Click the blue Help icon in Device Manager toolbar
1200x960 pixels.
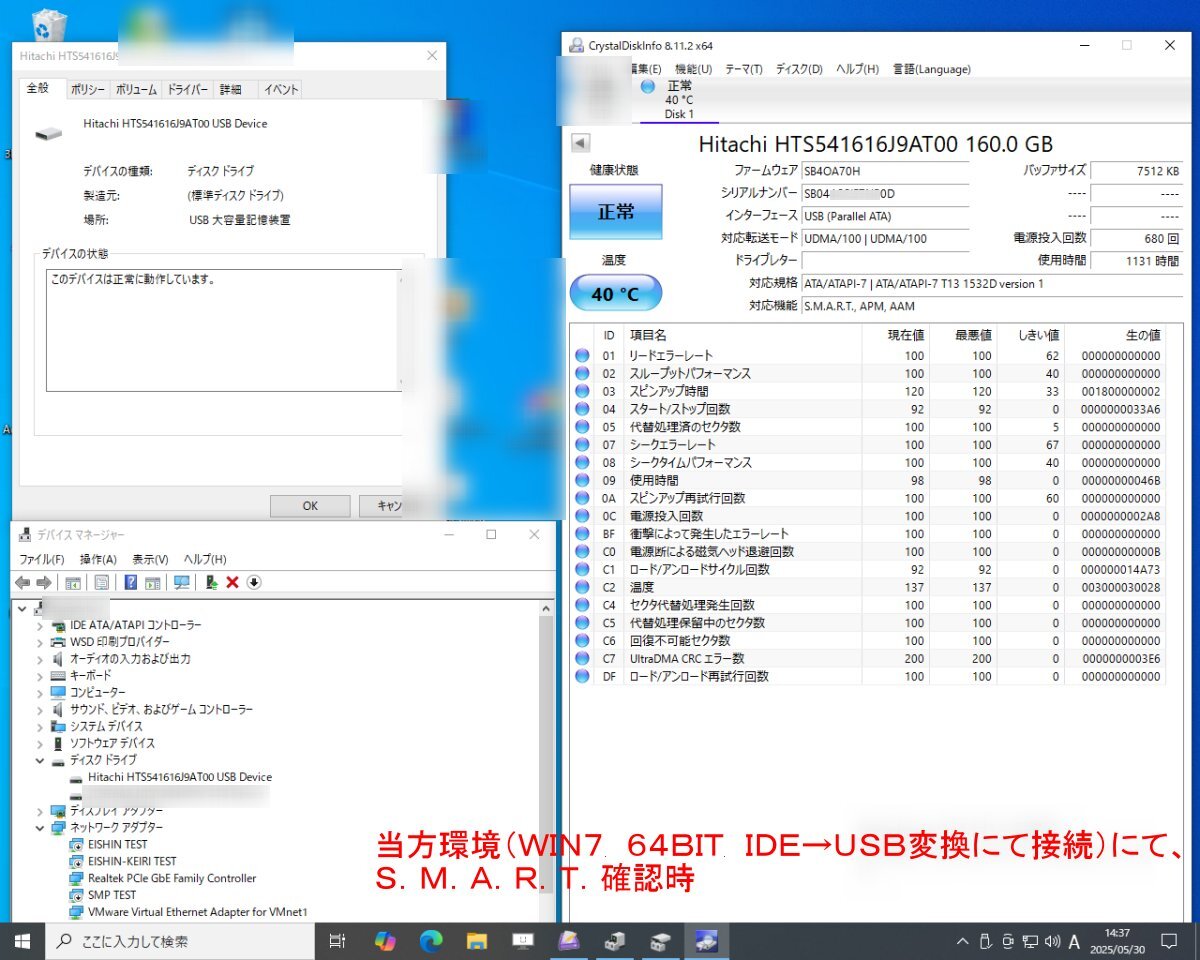pos(131,582)
